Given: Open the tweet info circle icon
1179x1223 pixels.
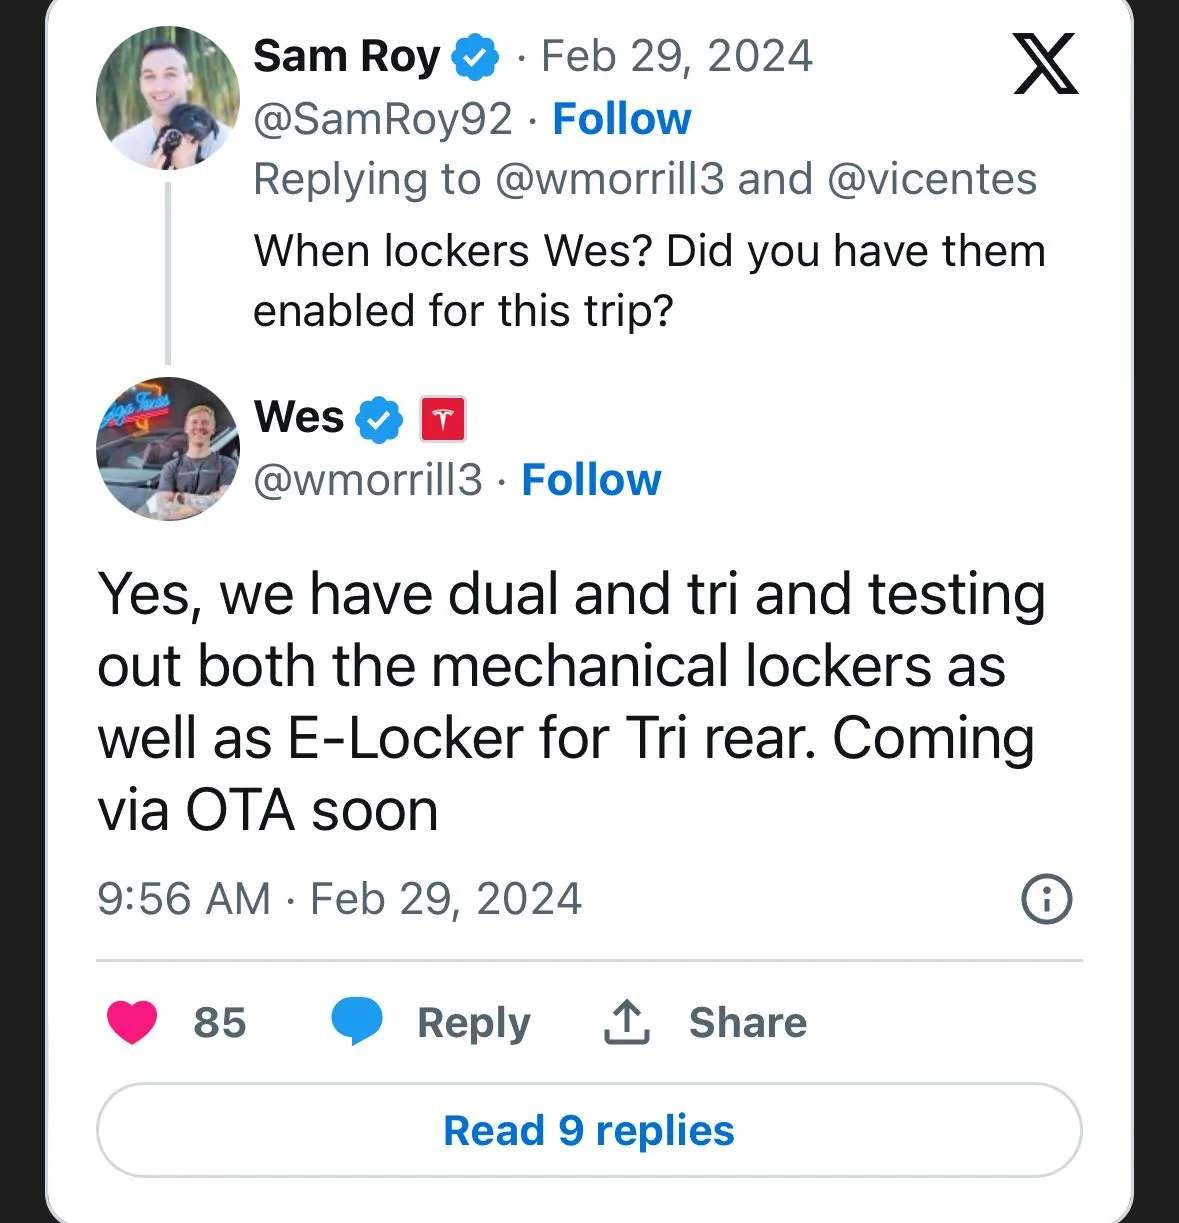Looking at the screenshot, I should [x=1046, y=898].
